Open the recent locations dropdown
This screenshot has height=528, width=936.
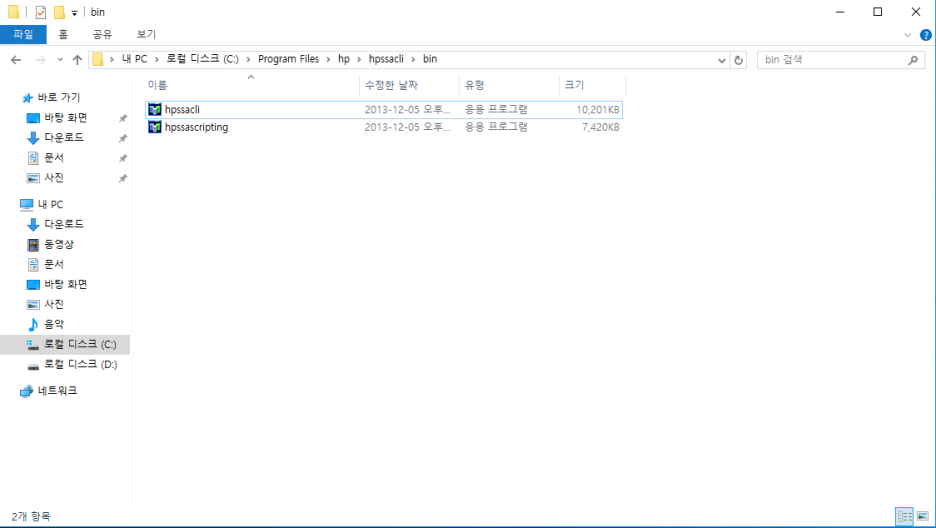click(60, 60)
